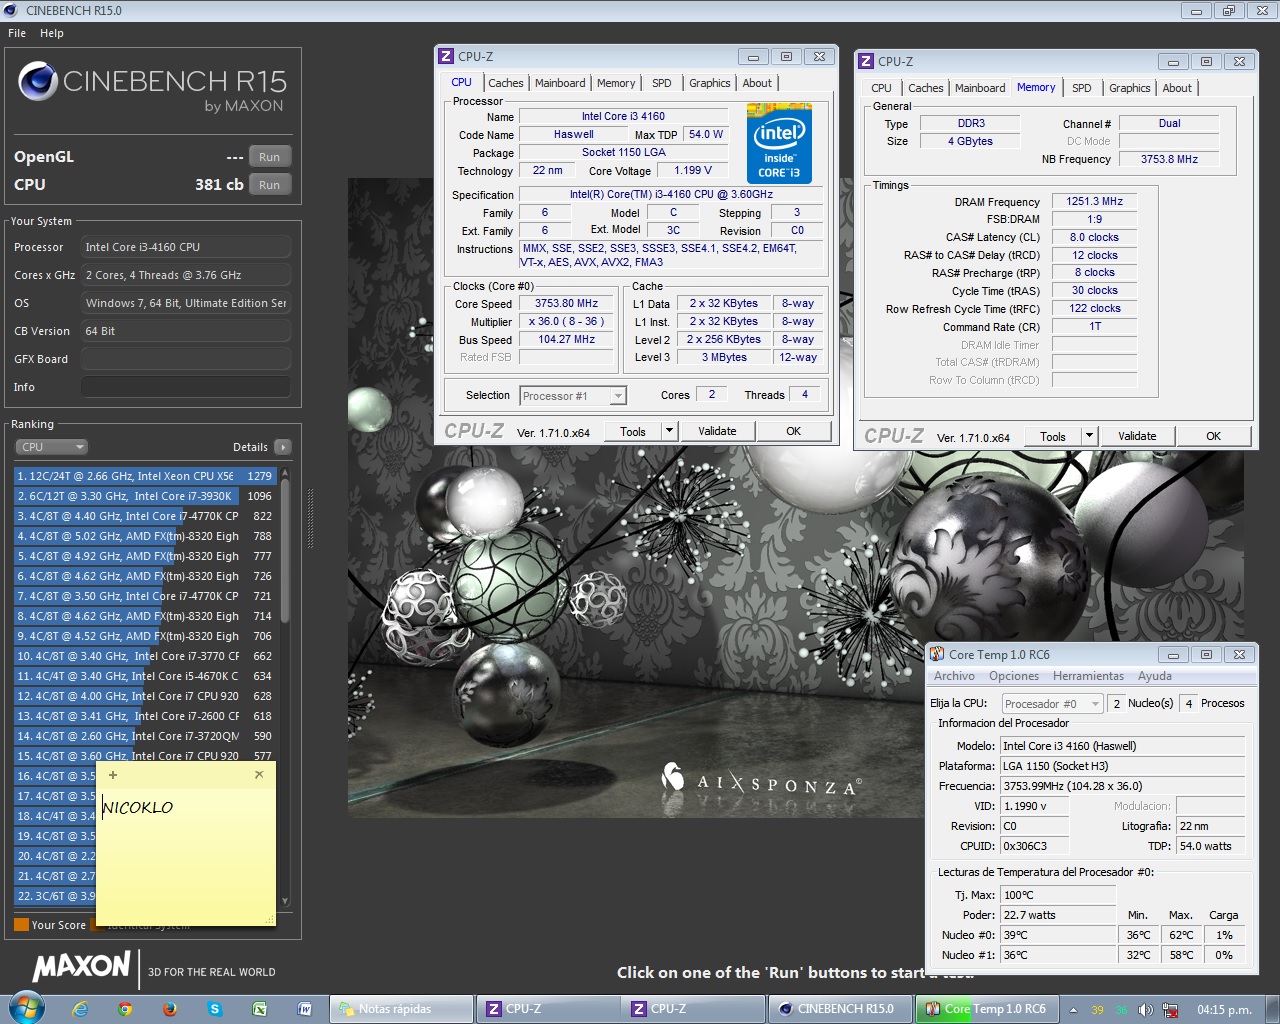Screen dimensions: 1280x1024
Task: Open Elija la CPU processor dropdown
Action: point(1052,704)
